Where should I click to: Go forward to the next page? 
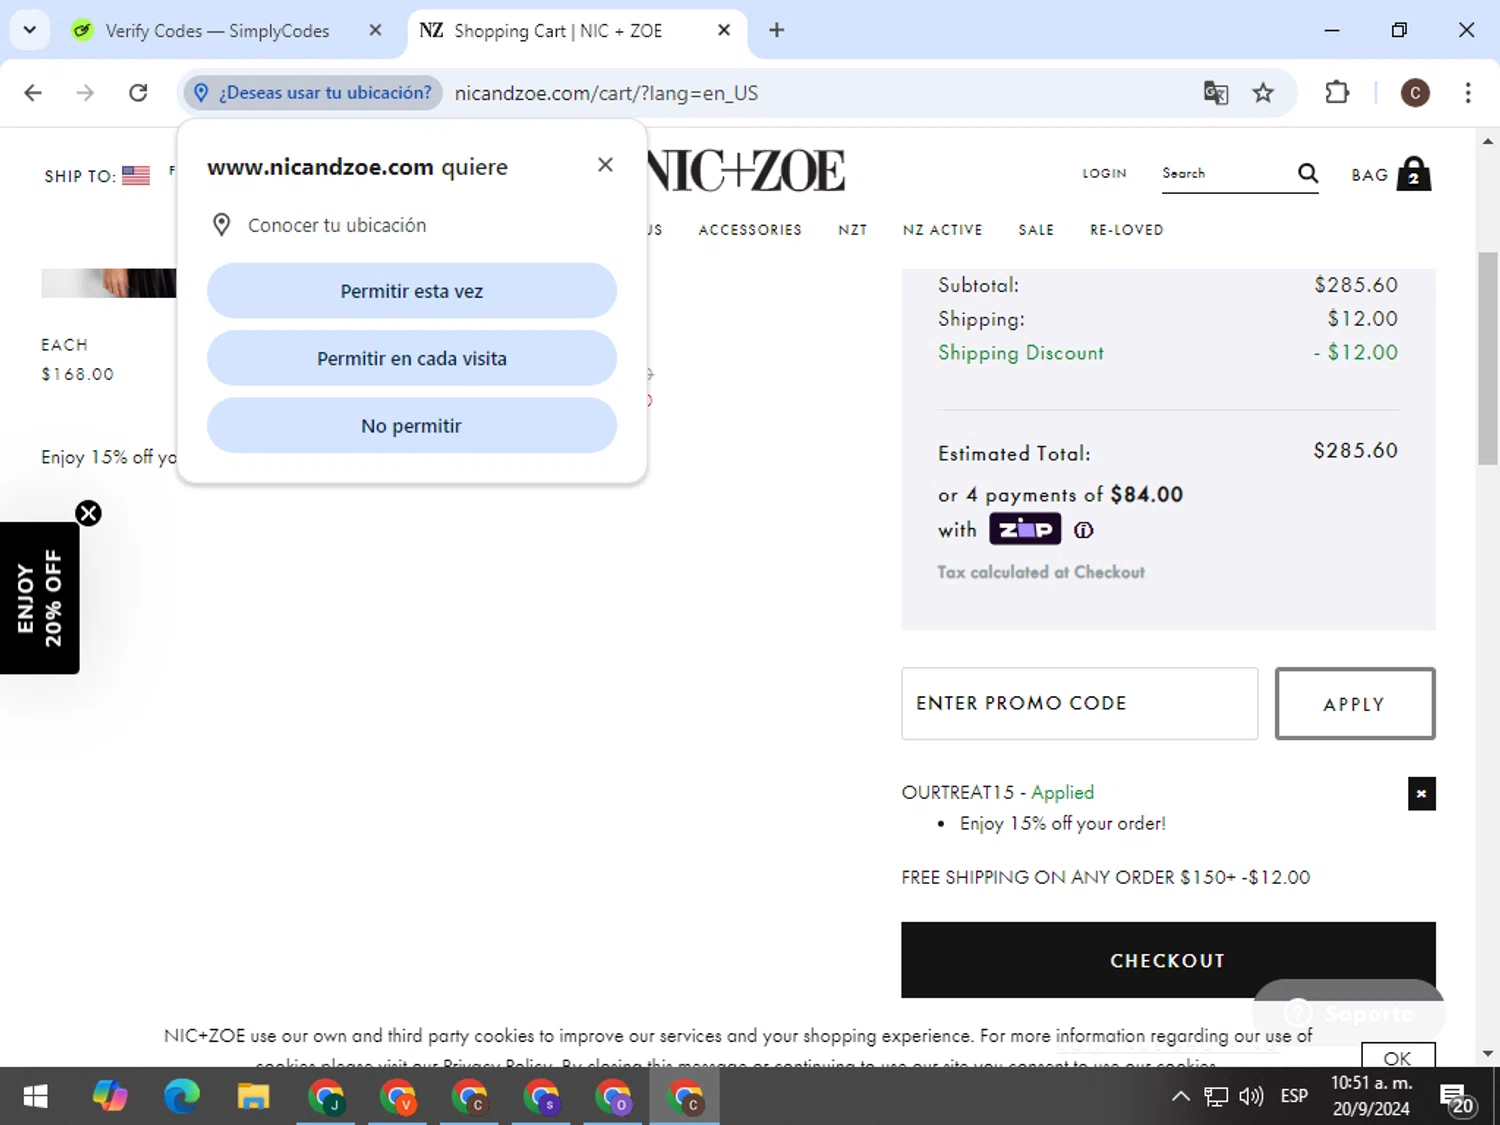point(85,93)
